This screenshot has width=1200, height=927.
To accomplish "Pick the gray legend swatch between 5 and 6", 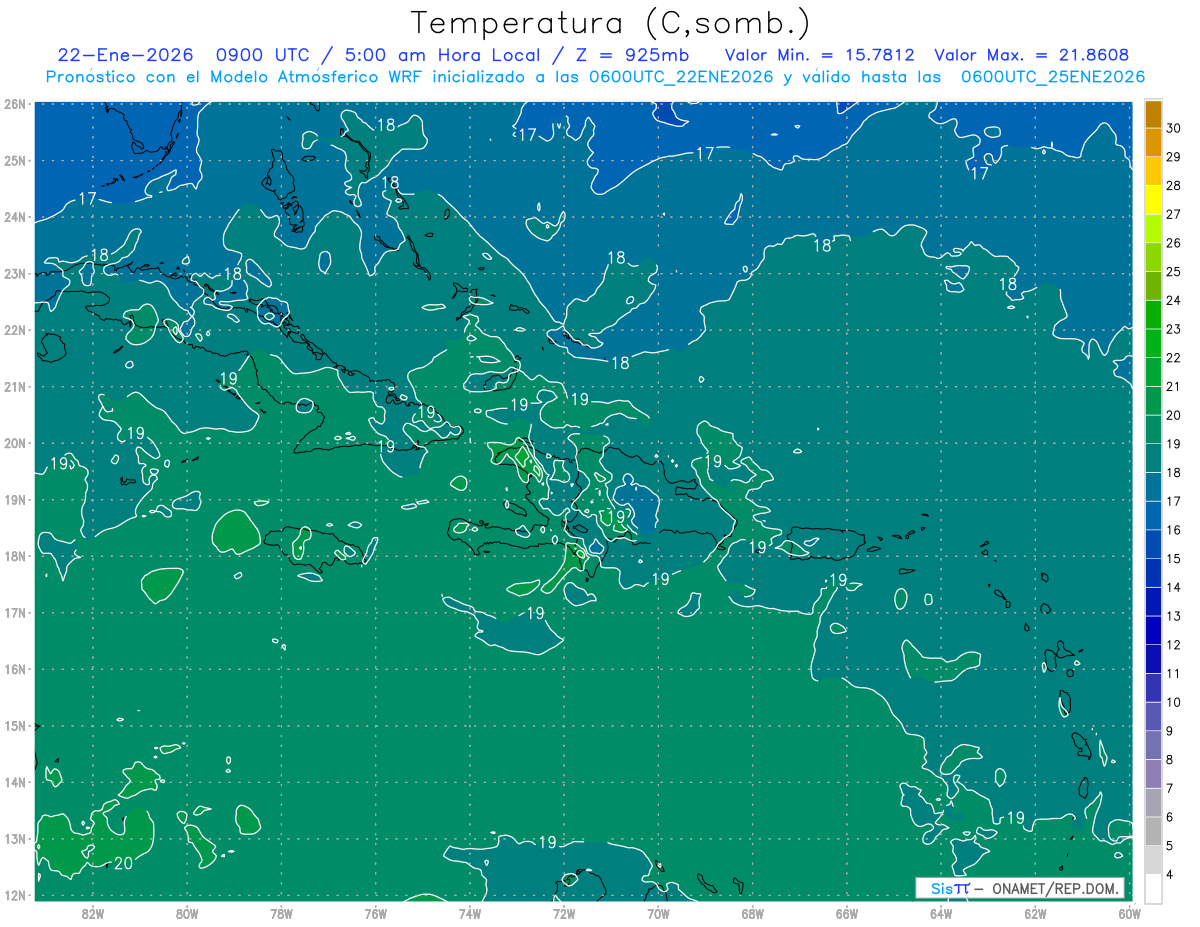I will pos(1153,831).
